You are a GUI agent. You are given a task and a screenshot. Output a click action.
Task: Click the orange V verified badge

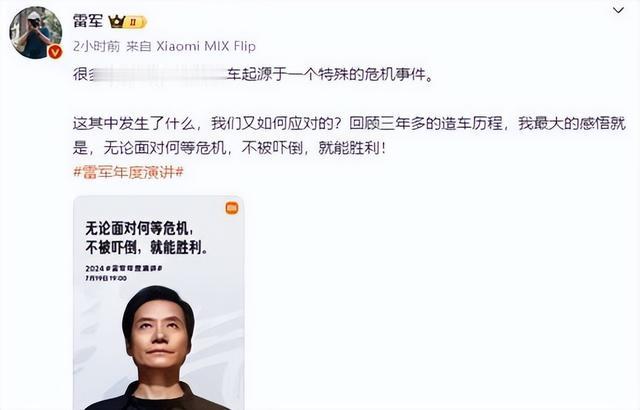pos(55,52)
